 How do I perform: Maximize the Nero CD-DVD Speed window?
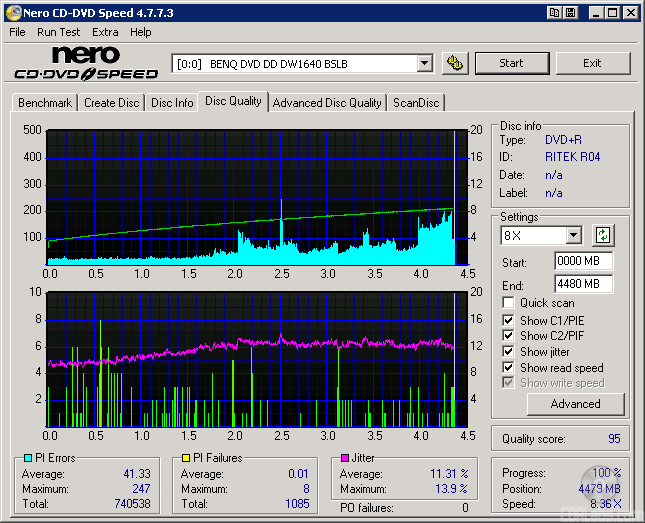pos(612,13)
